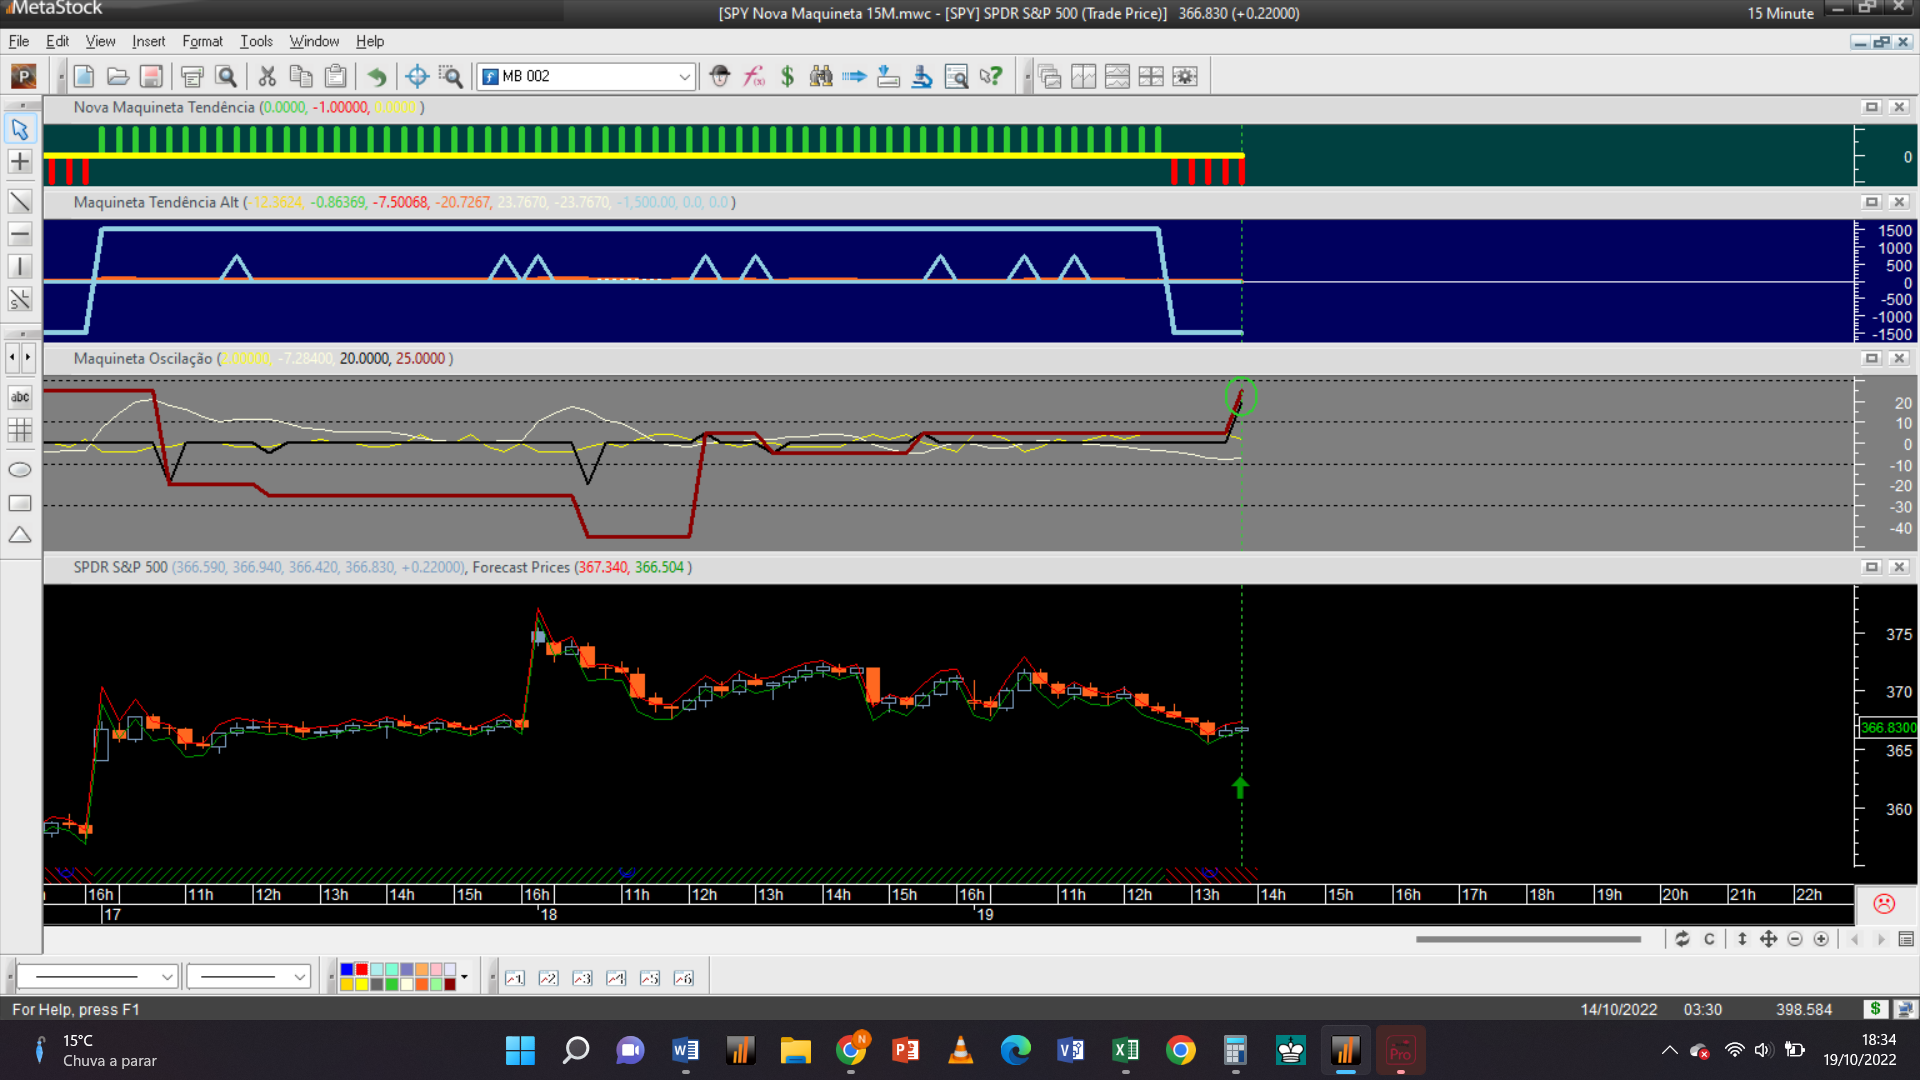Select the abc text annotation tool

tap(20, 397)
